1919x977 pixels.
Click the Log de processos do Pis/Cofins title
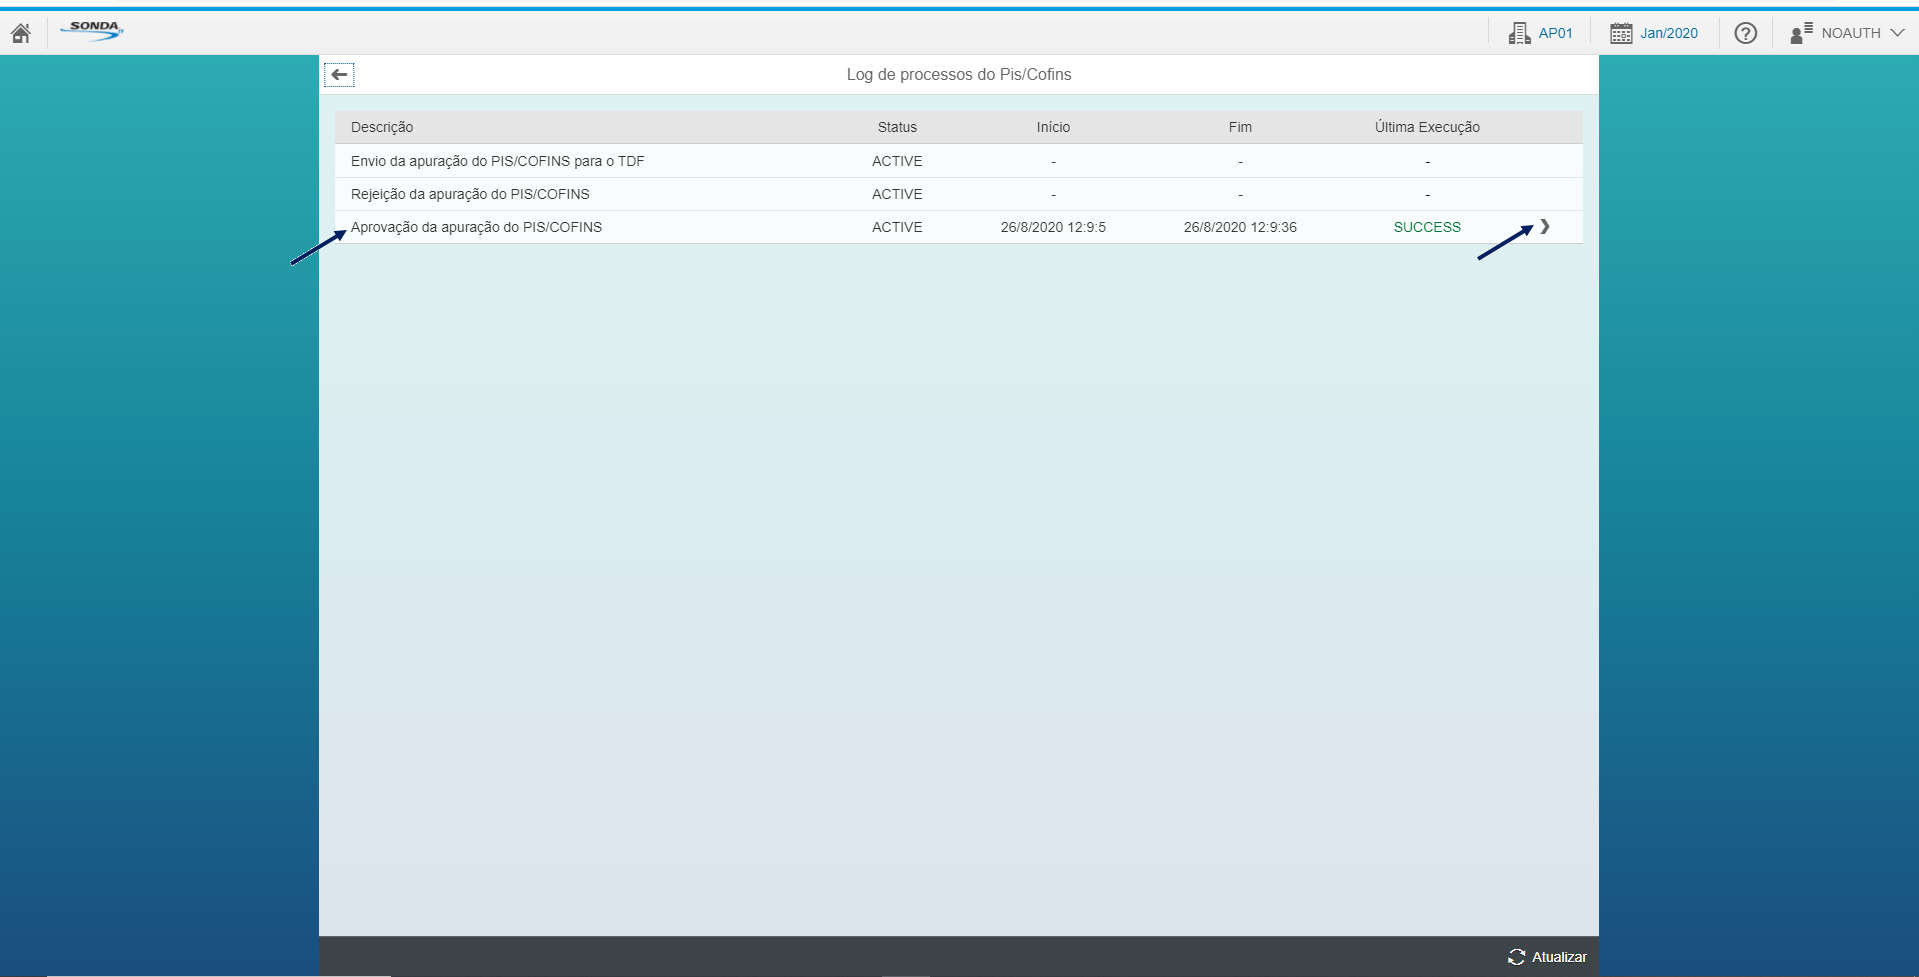pos(959,75)
